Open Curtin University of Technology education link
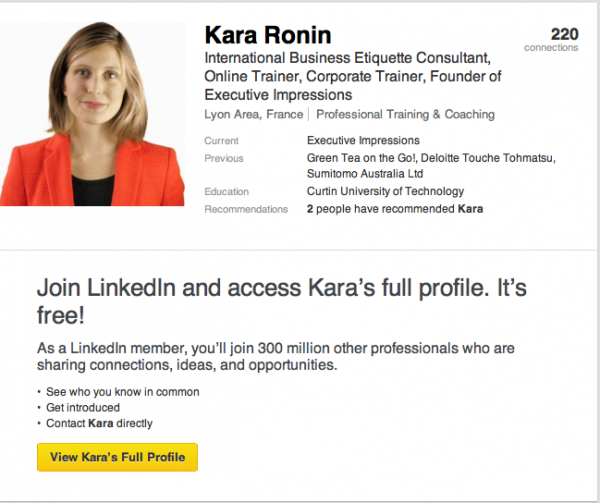 click(385, 192)
